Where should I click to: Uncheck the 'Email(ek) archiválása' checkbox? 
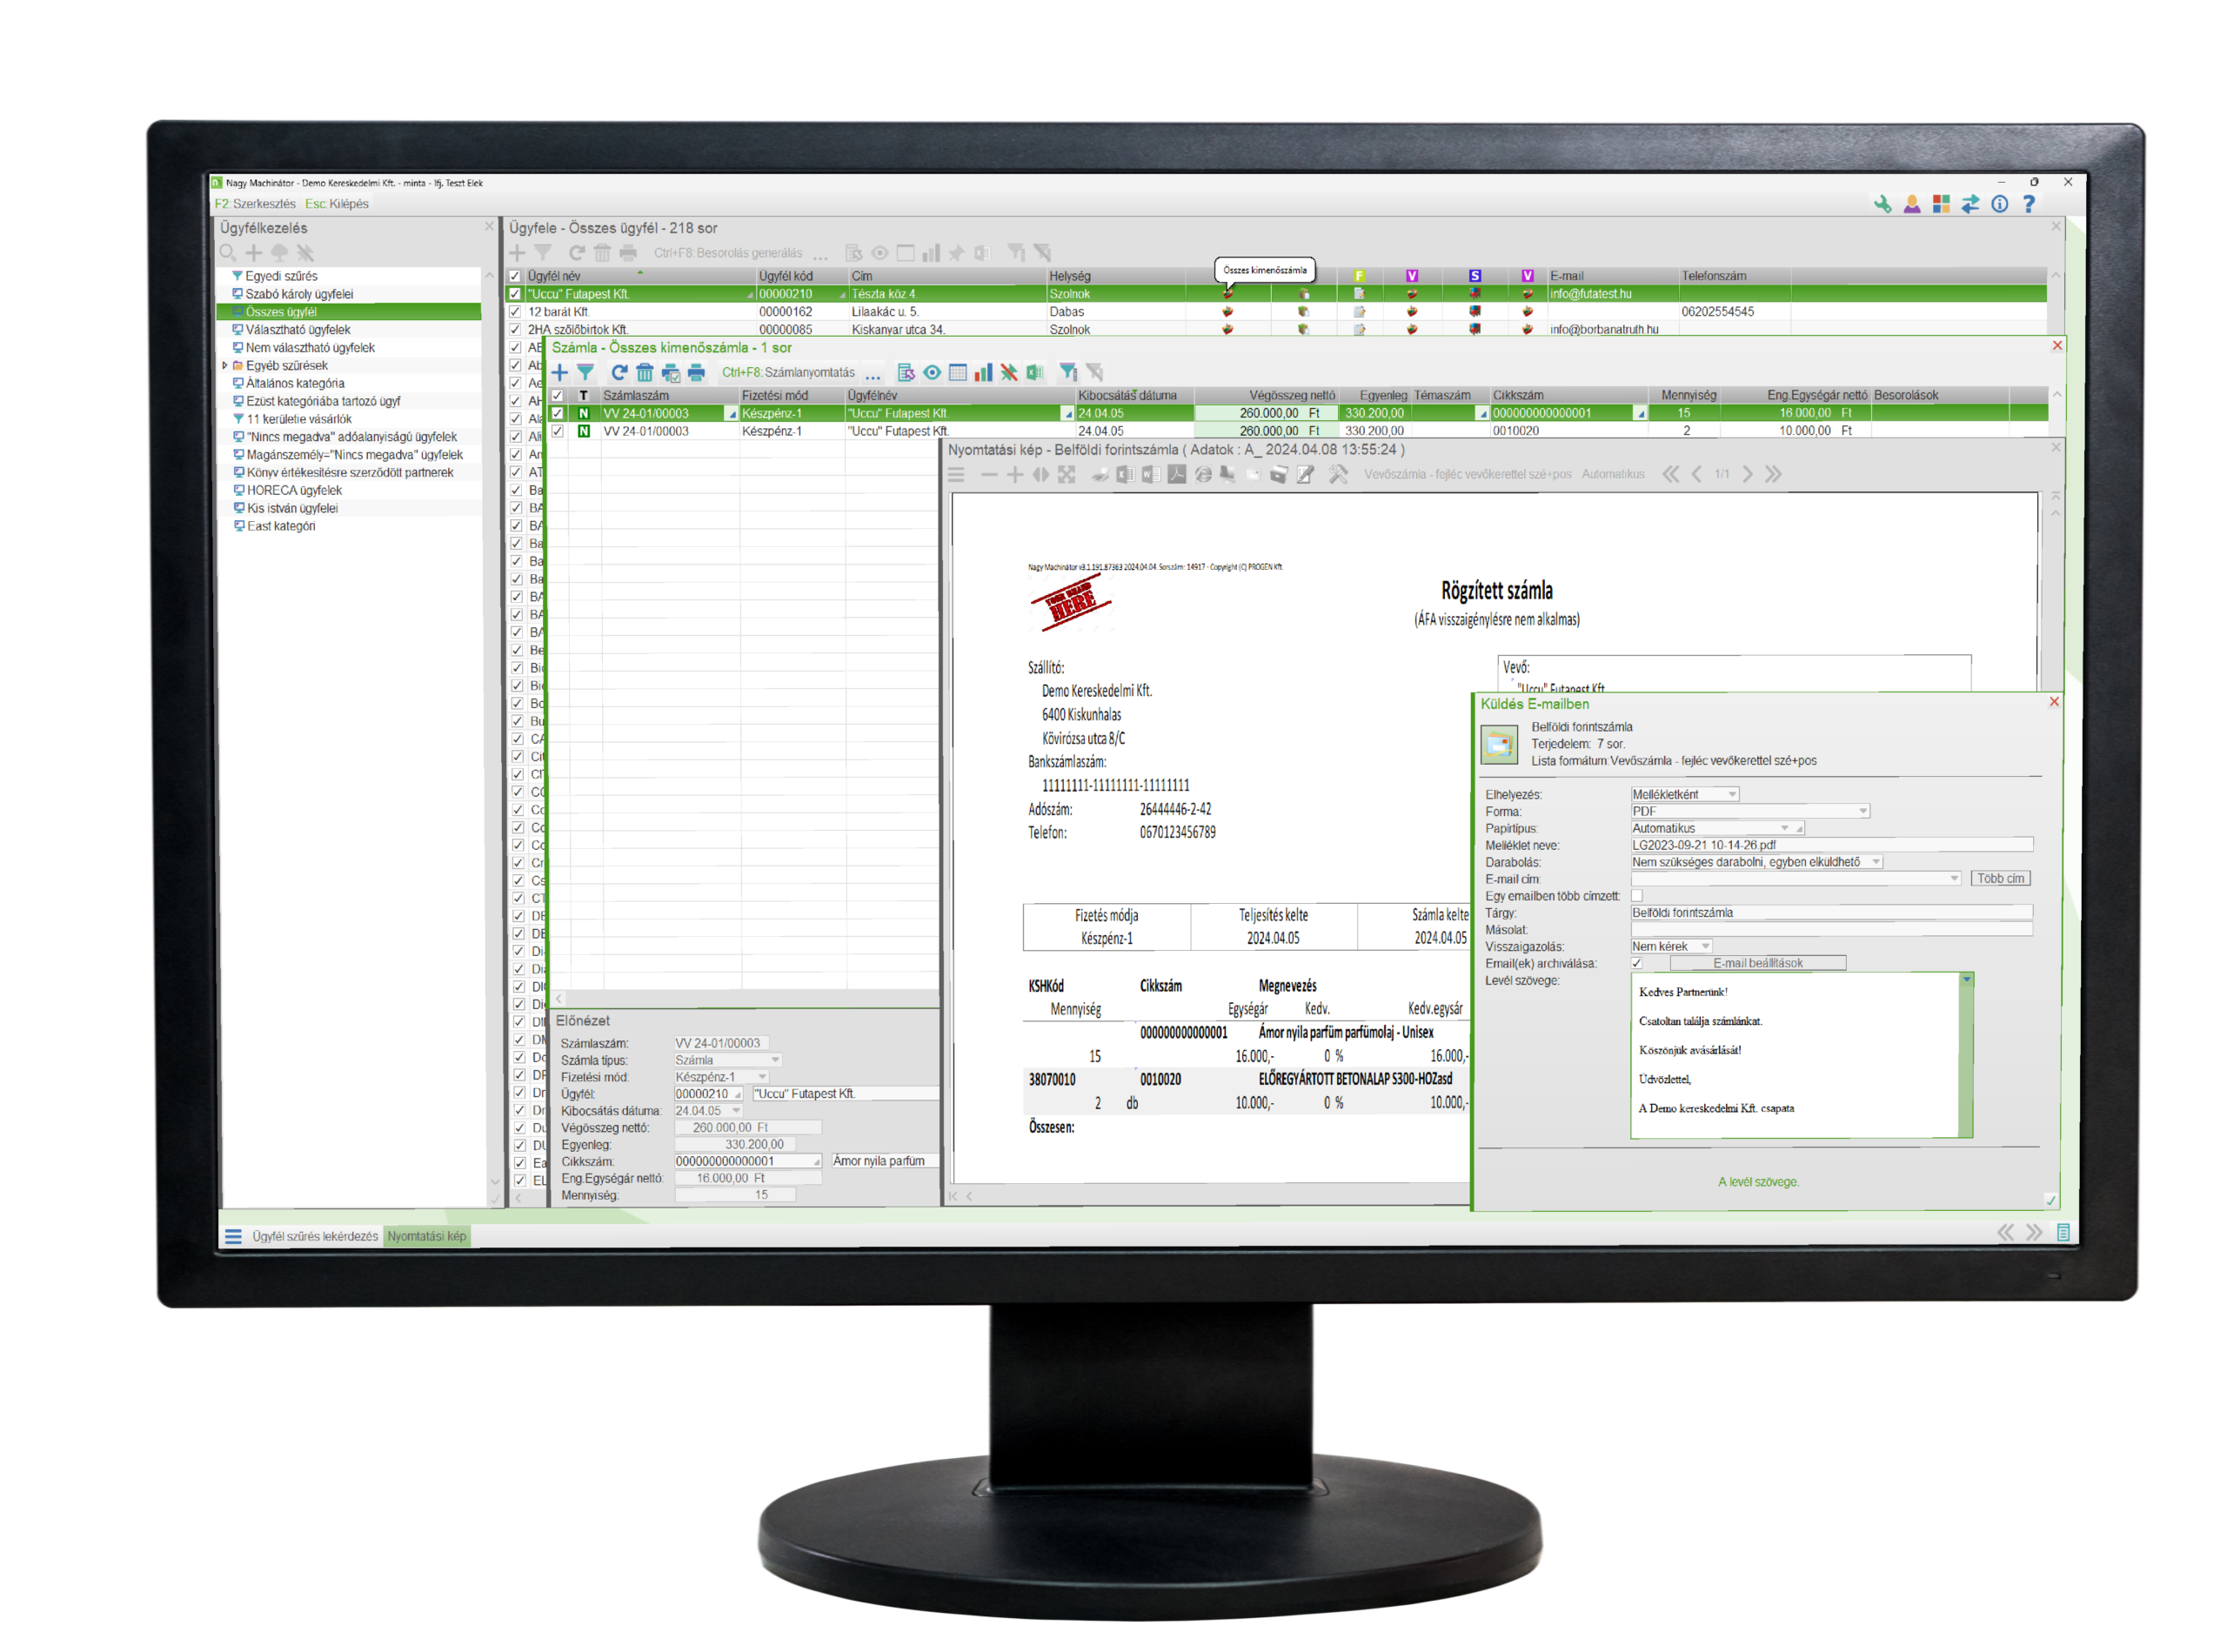coord(1637,964)
